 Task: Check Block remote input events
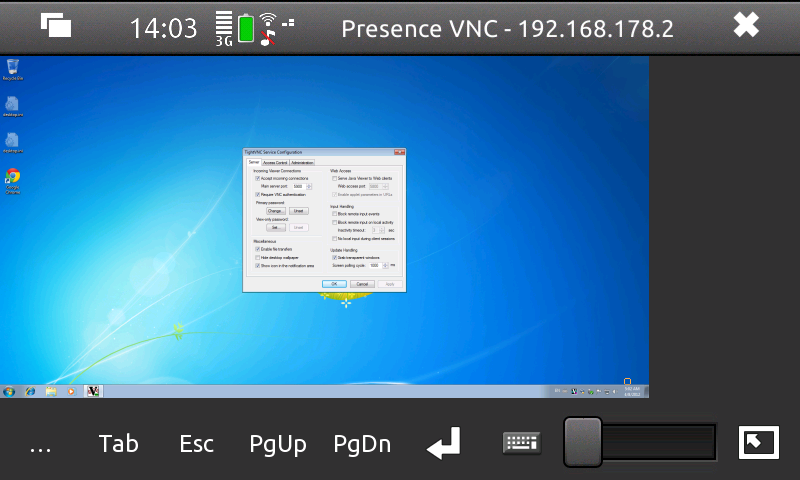[x=334, y=213]
